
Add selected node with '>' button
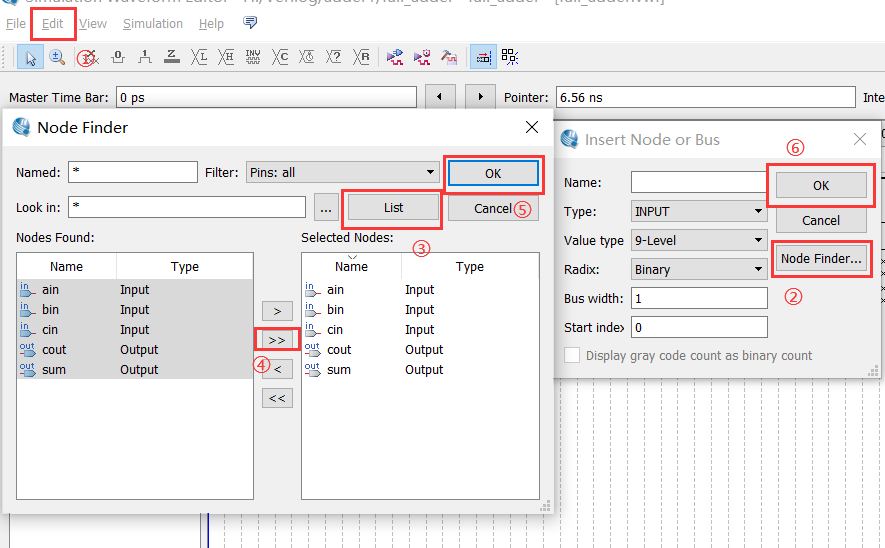pyautogui.click(x=277, y=311)
